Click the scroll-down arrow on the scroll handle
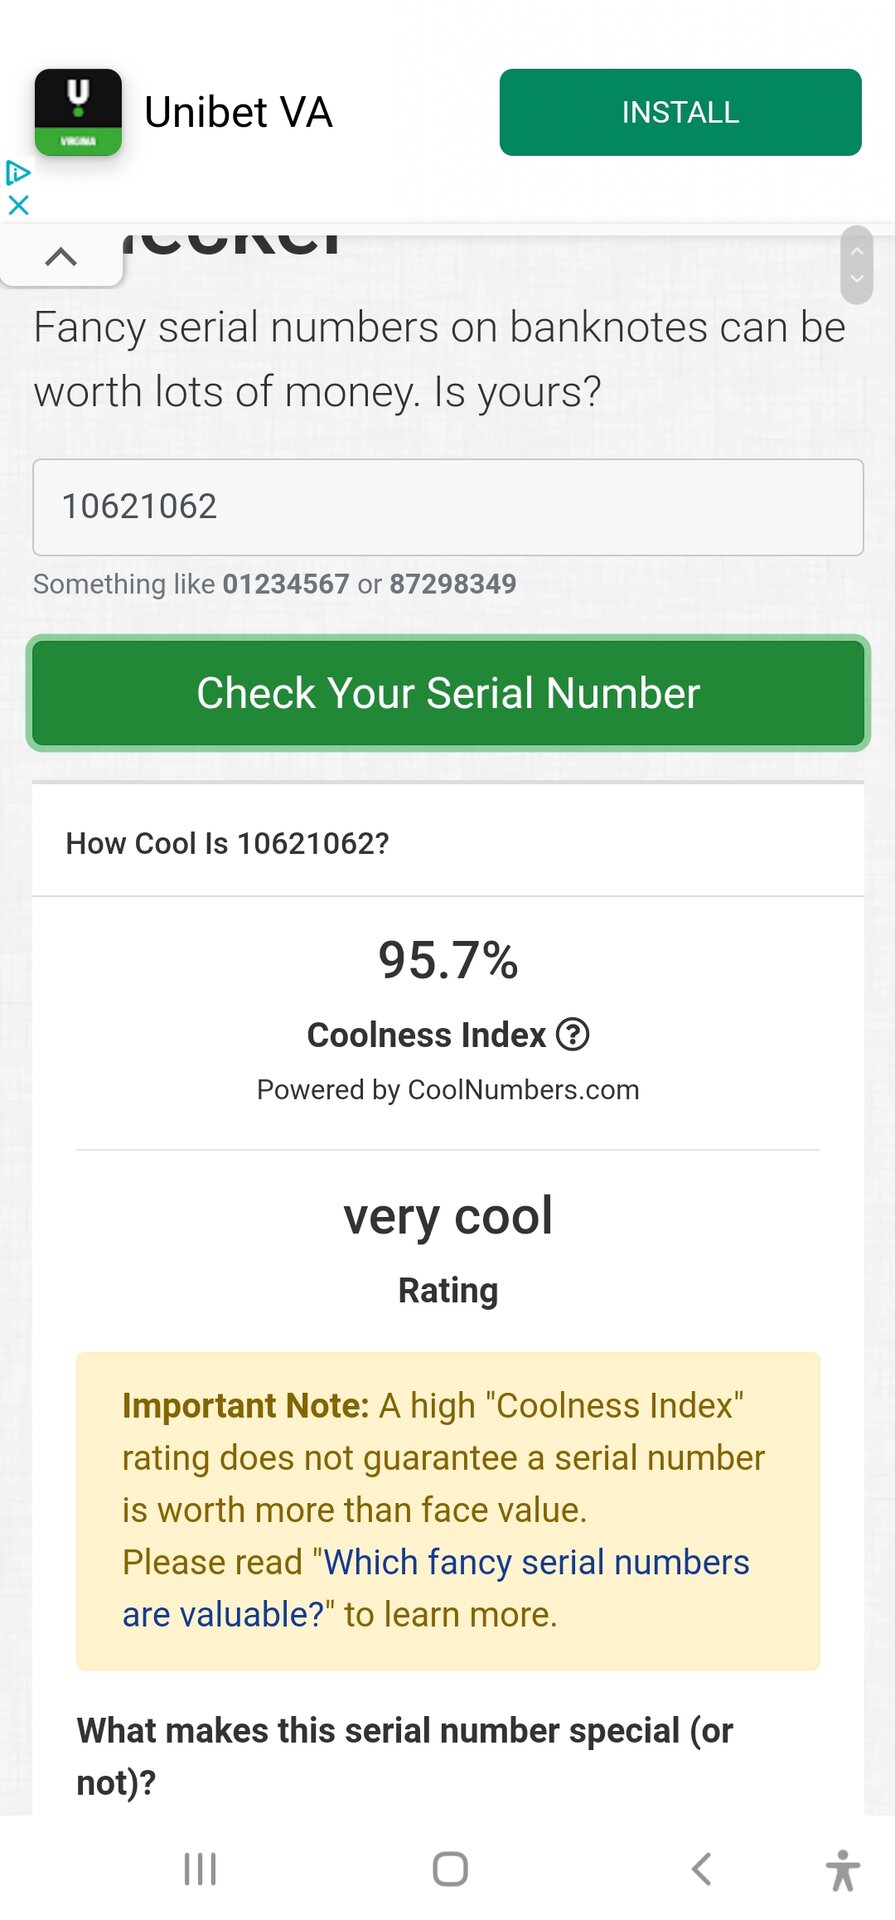The image size is (895, 1920). pos(857,279)
